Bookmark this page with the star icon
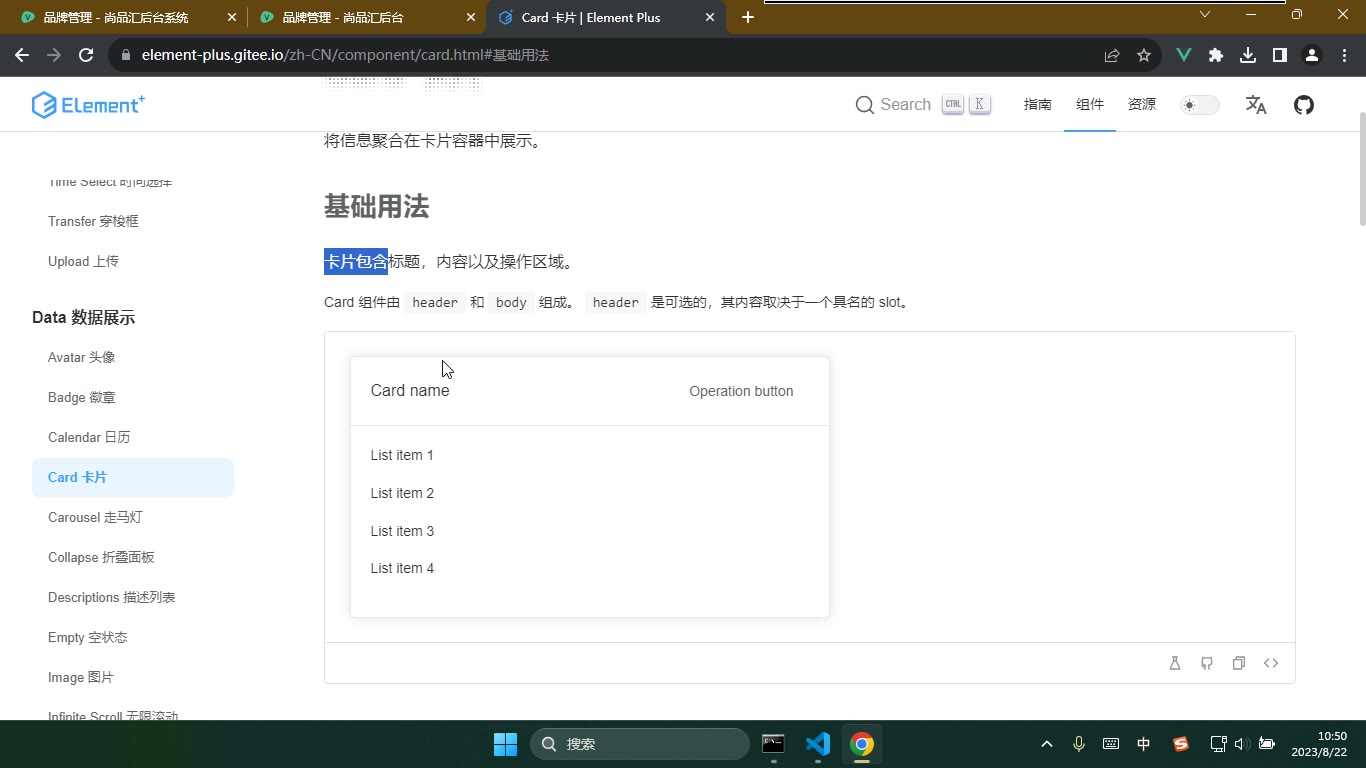Viewport: 1366px width, 768px height. pyautogui.click(x=1144, y=55)
